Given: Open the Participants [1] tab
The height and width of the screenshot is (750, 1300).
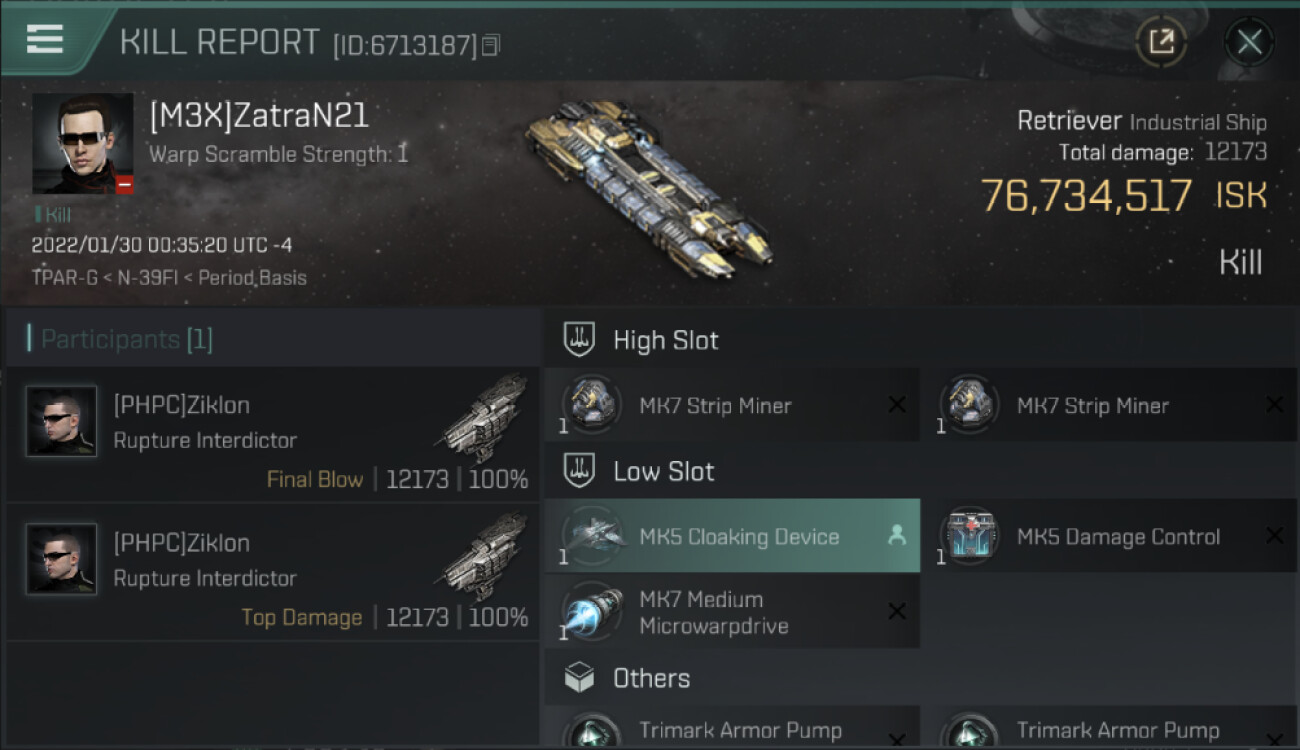Looking at the screenshot, I should pyautogui.click(x=126, y=340).
